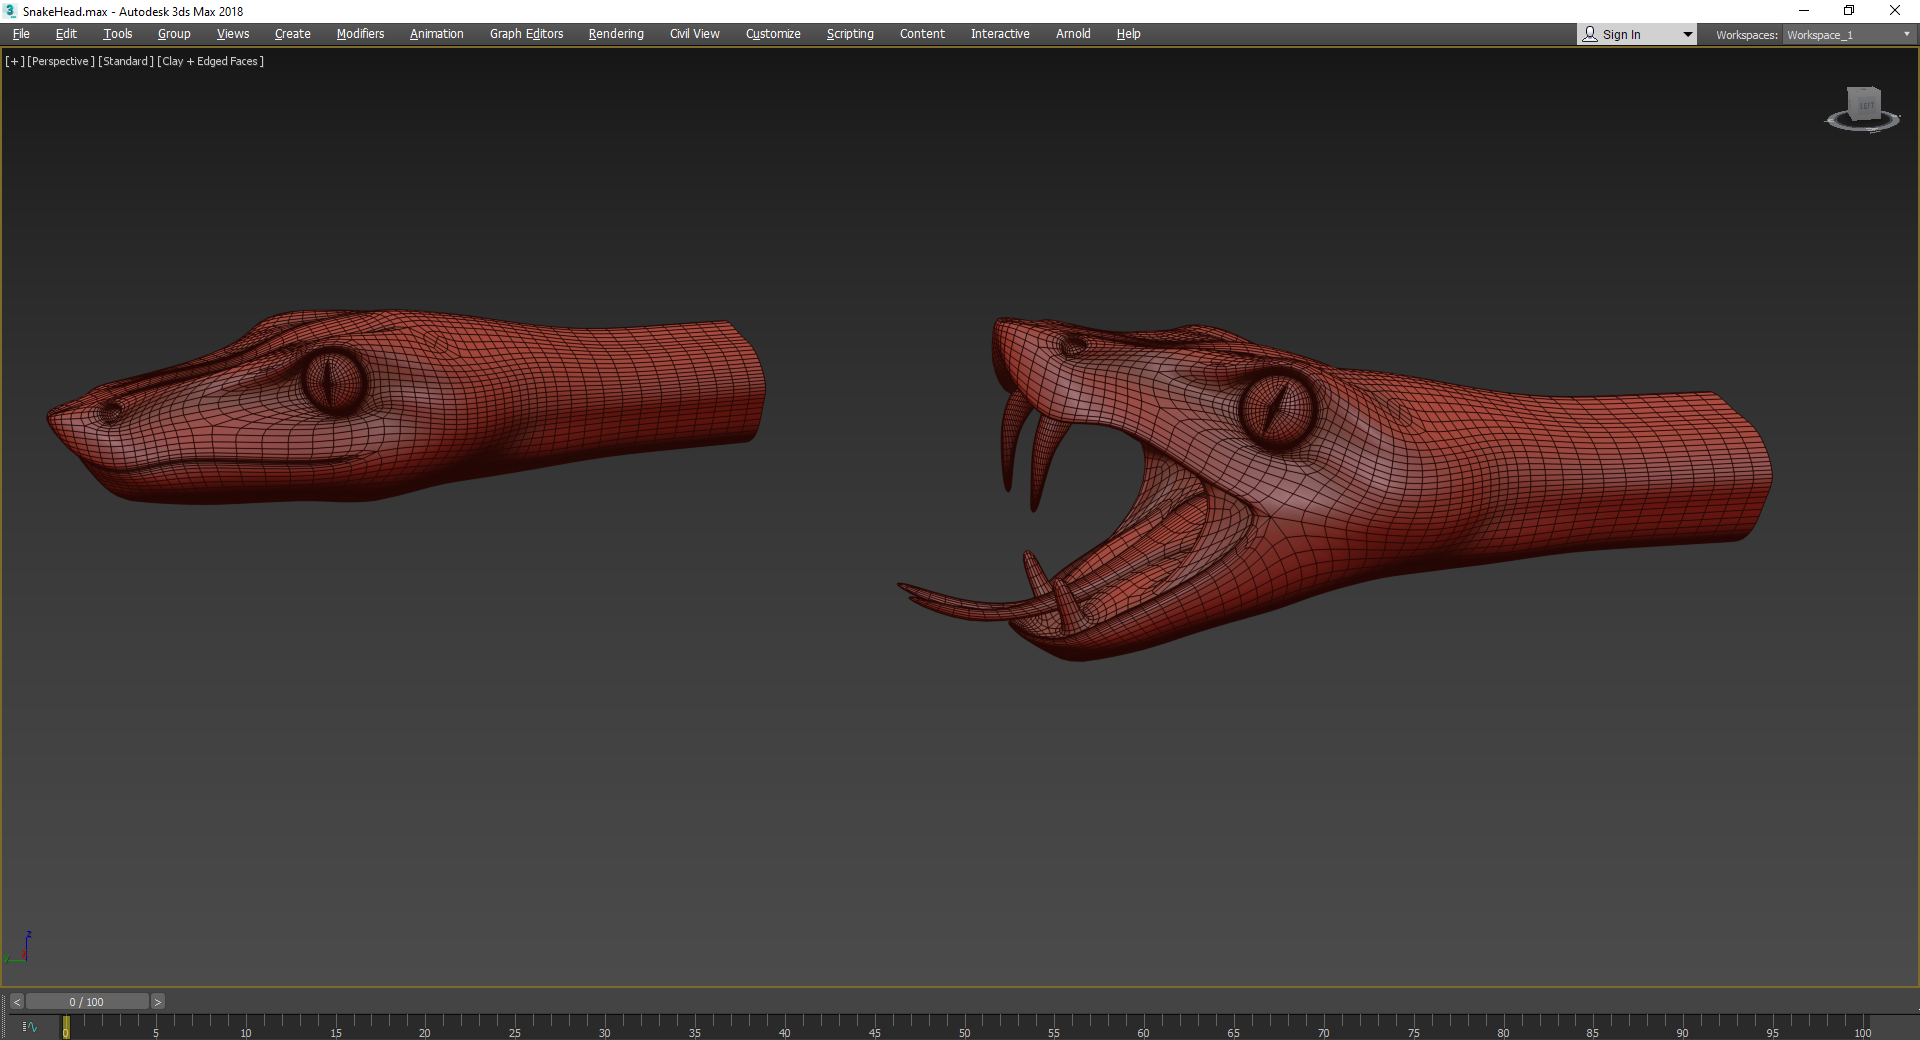This screenshot has width=1920, height=1040.
Task: Open the [Standard] shading quality menu
Action: (126, 61)
